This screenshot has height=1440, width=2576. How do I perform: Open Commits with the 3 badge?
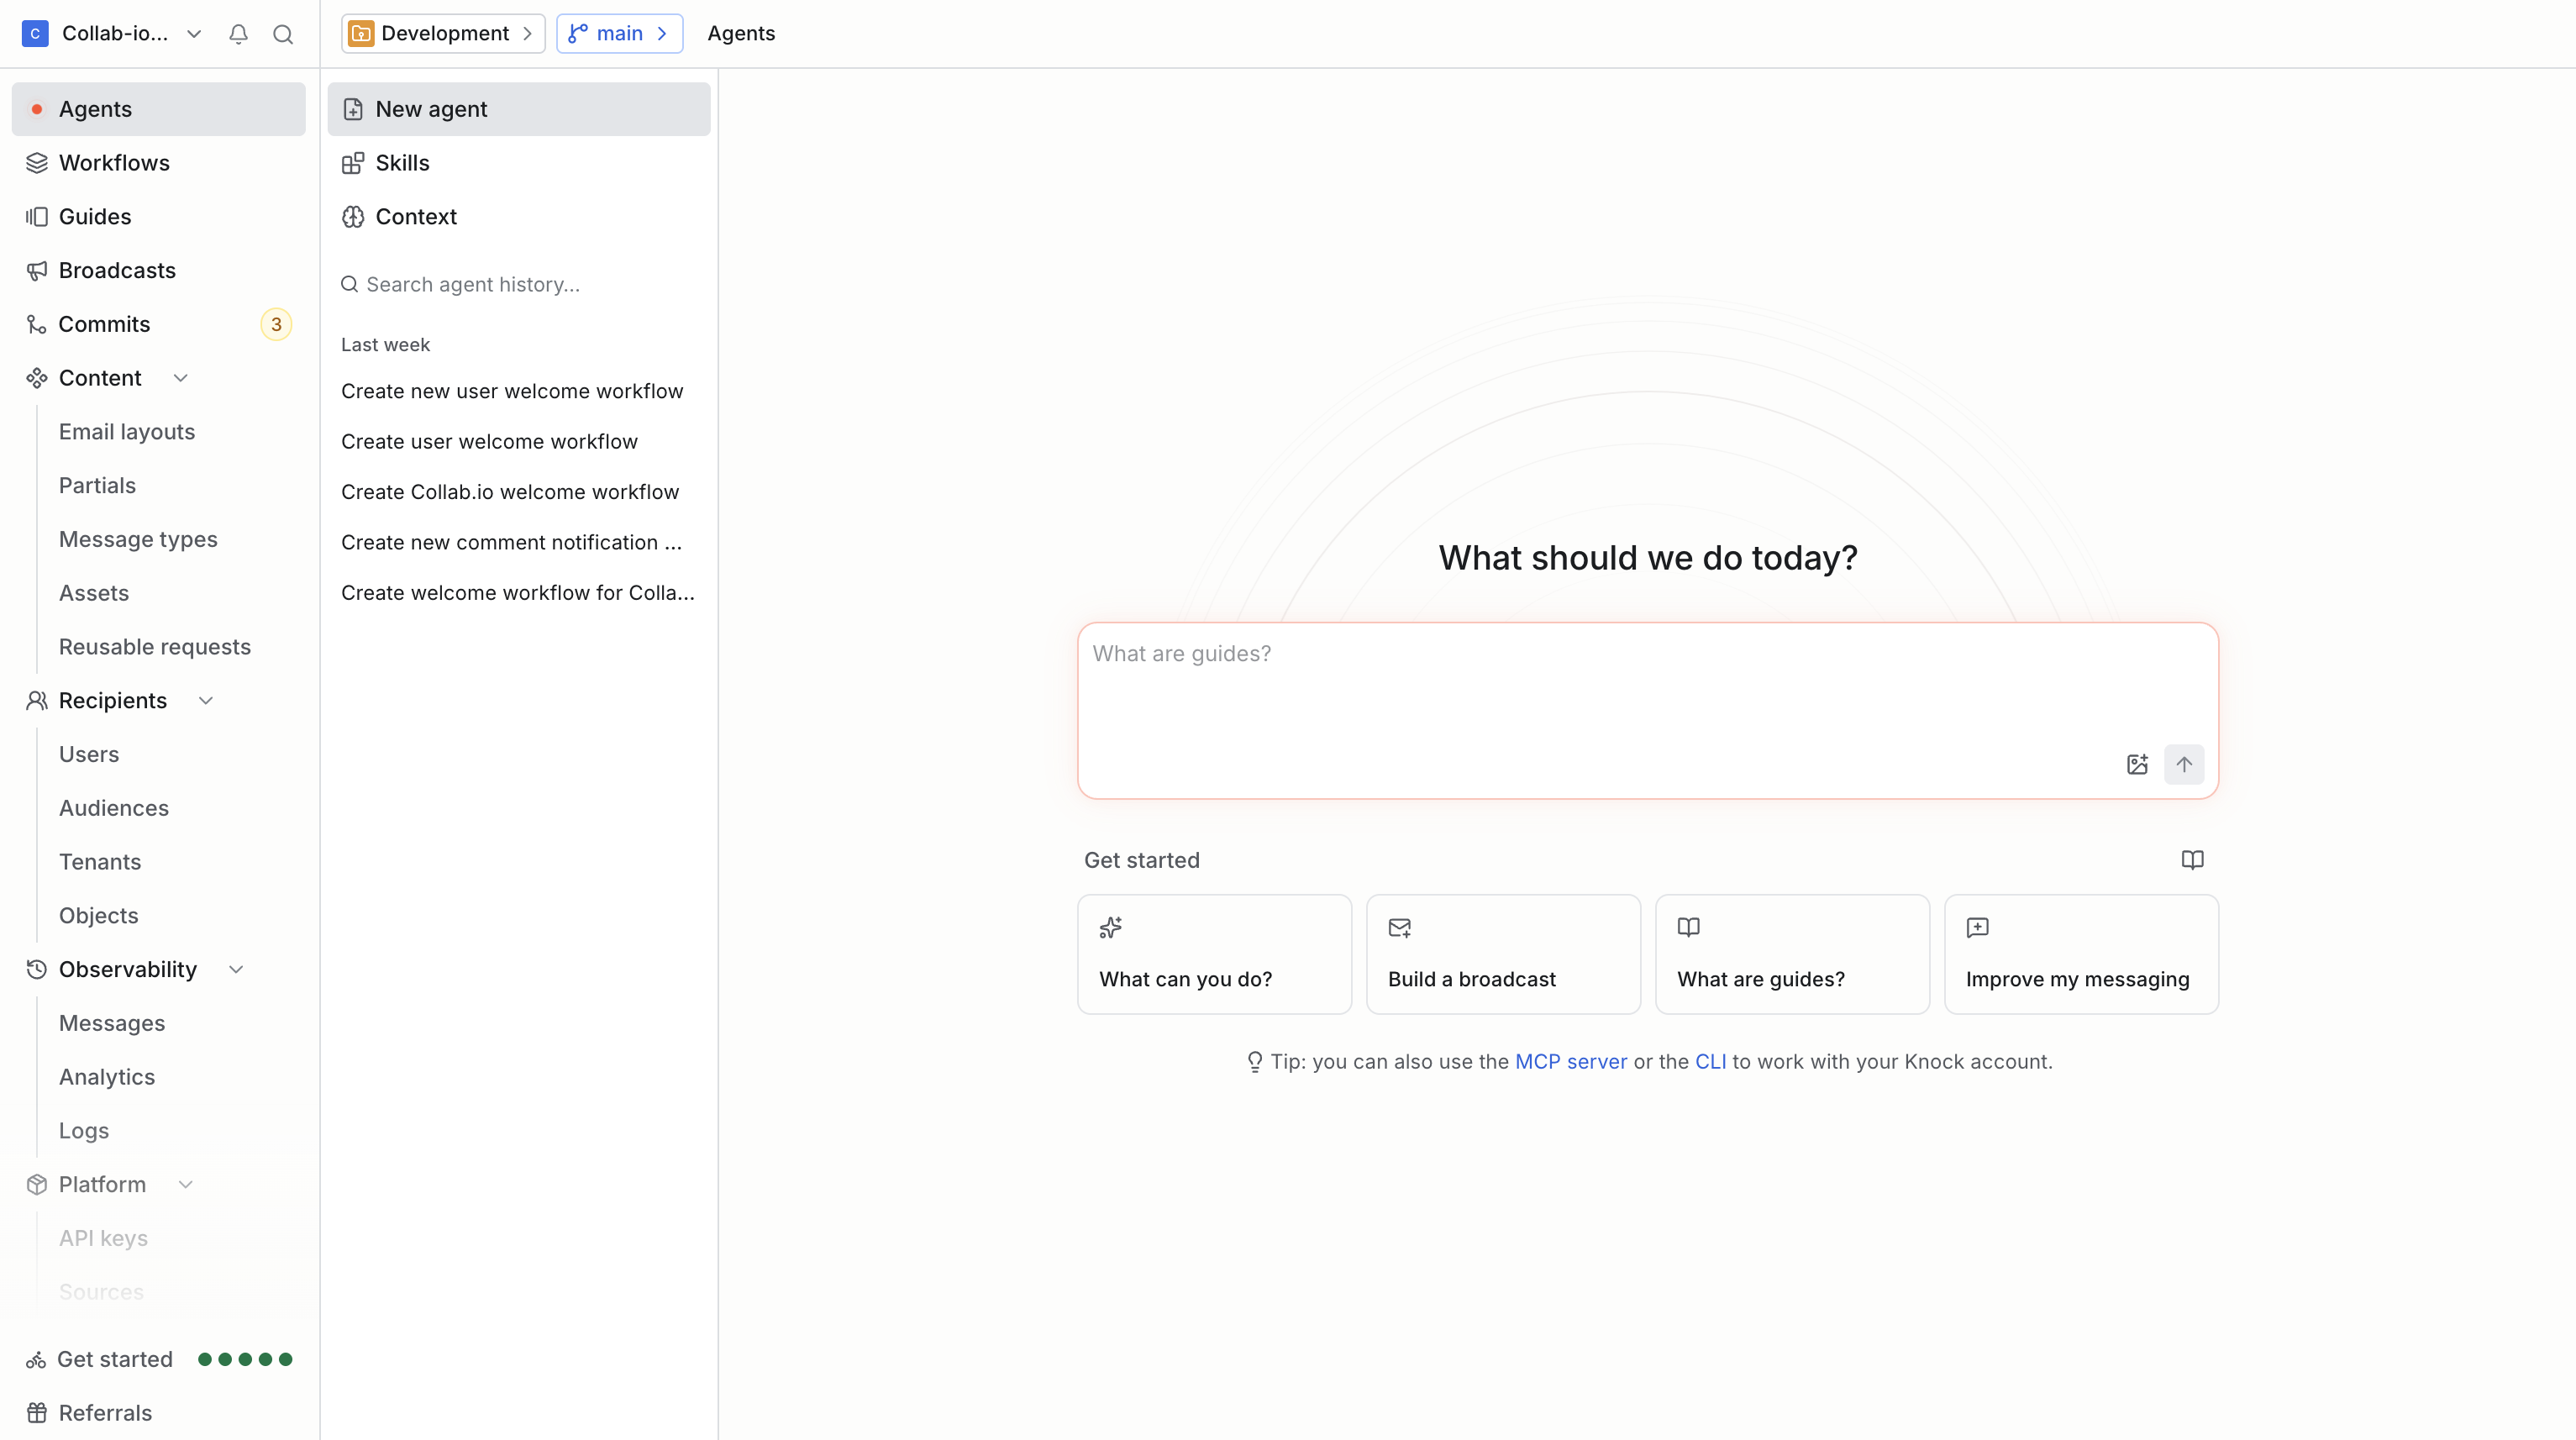pos(104,324)
